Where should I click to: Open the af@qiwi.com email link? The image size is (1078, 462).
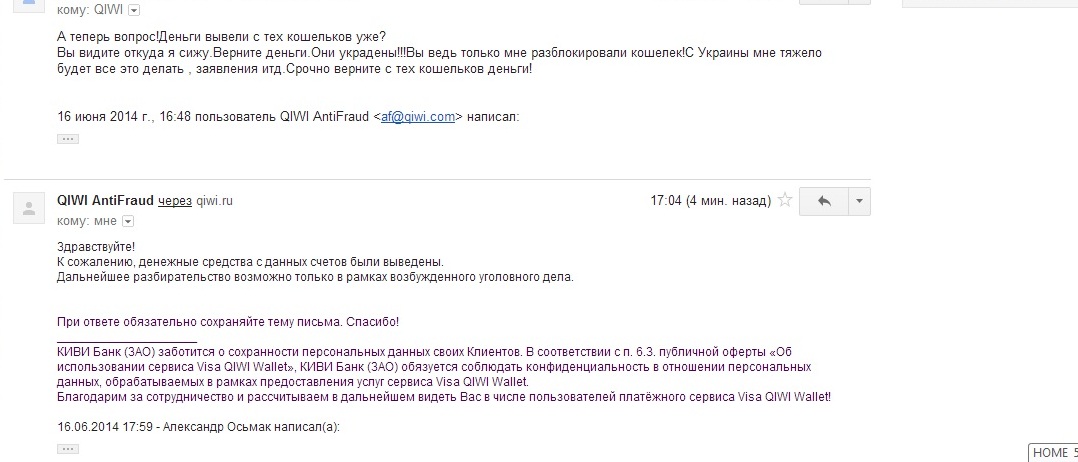[x=418, y=117]
